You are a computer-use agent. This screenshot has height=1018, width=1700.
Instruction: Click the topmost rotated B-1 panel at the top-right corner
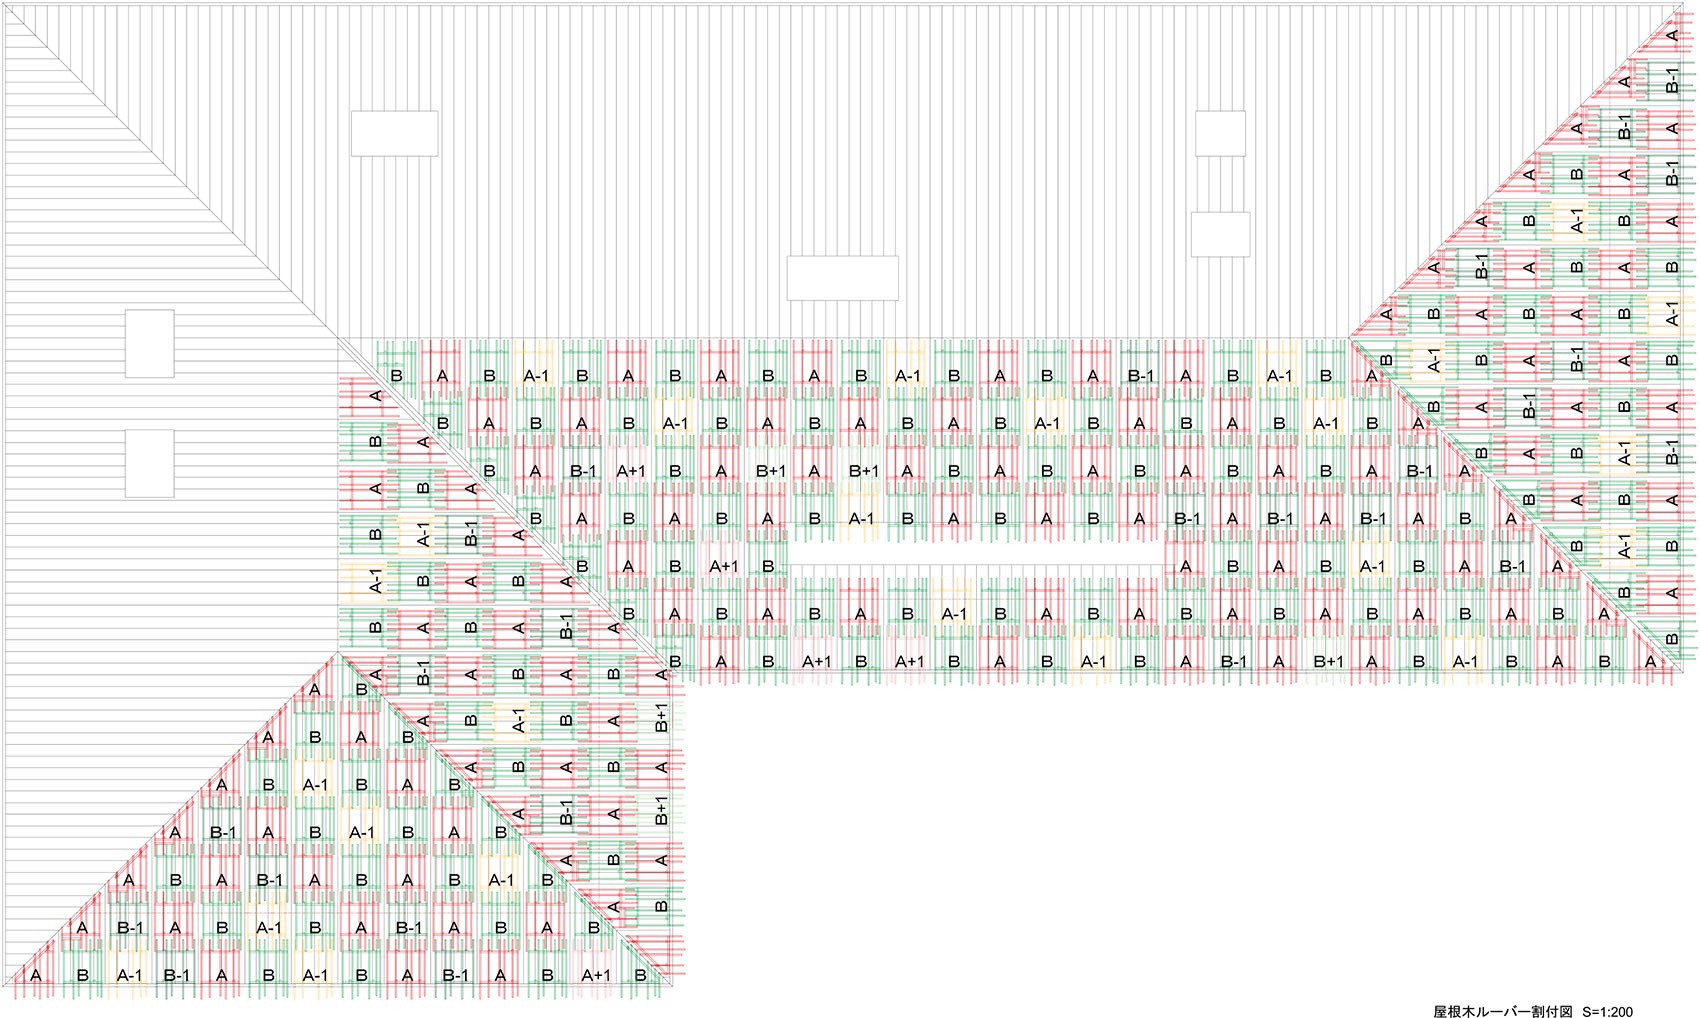(x=1672, y=80)
